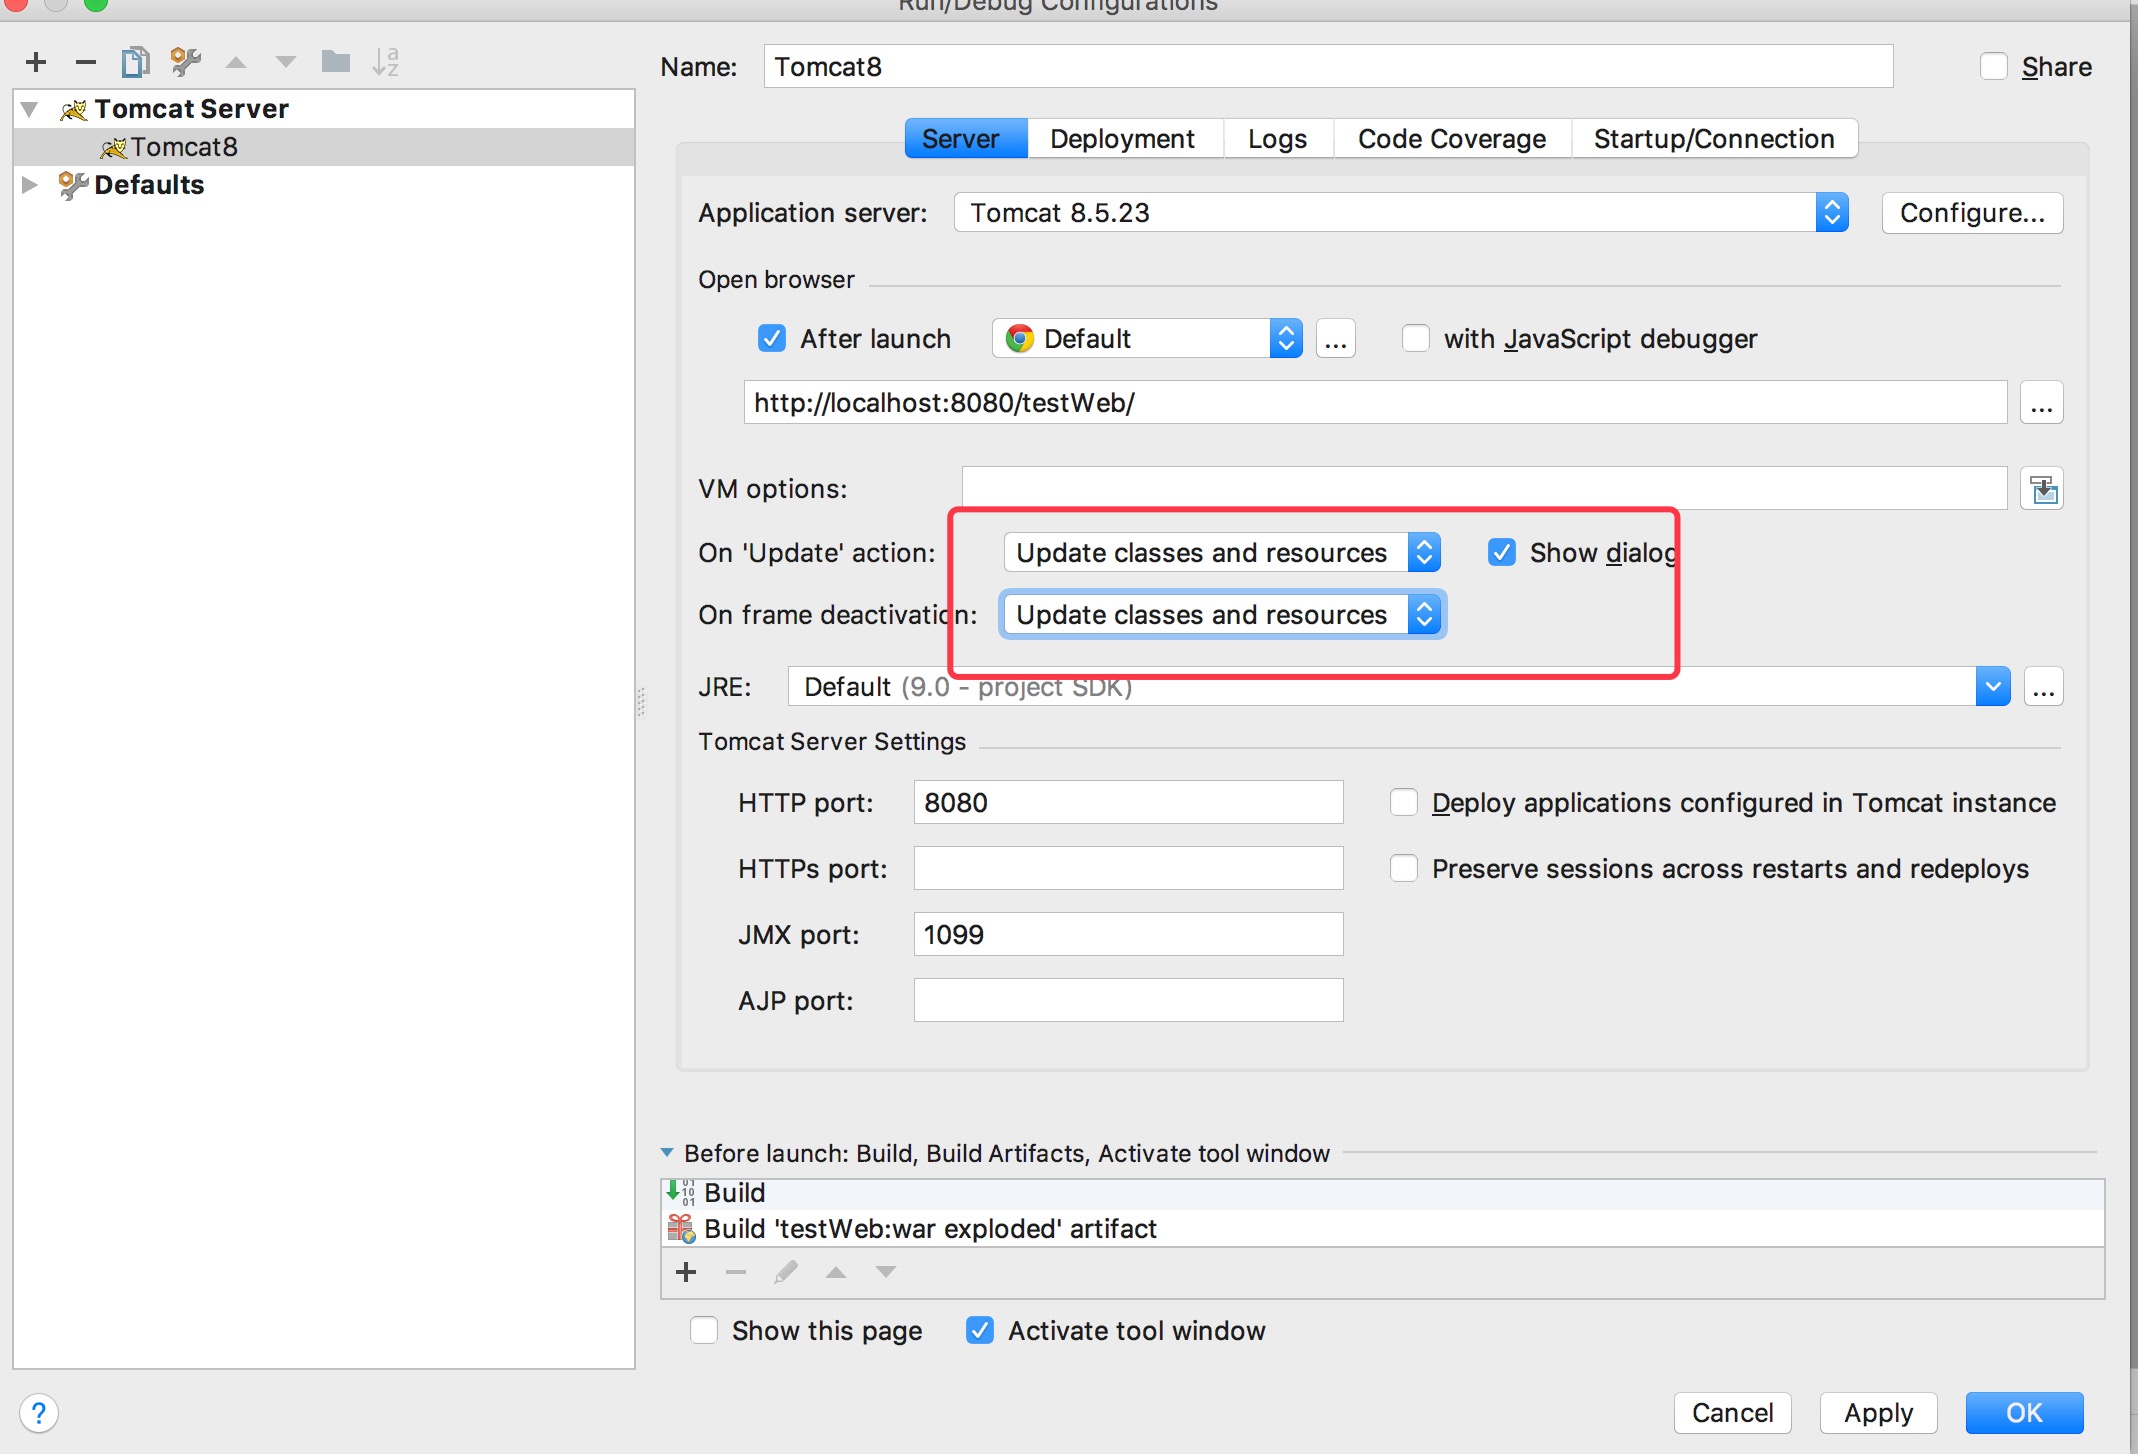Add a before-launch task
The width and height of the screenshot is (2138, 1454).
tap(686, 1272)
